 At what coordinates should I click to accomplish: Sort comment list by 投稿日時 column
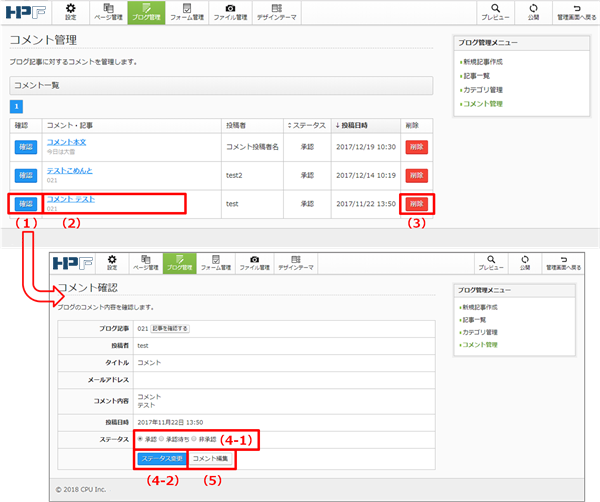[355, 125]
